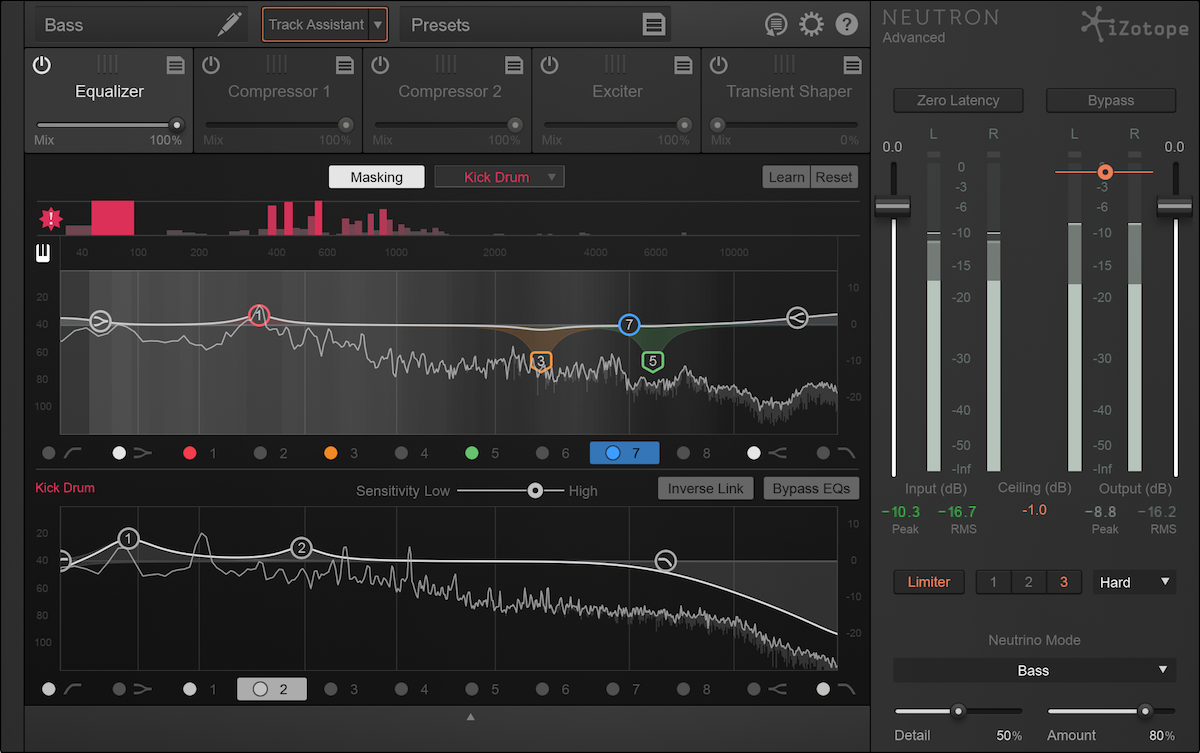Switch to the Transient Shaper module
1200x753 pixels.
788,91
